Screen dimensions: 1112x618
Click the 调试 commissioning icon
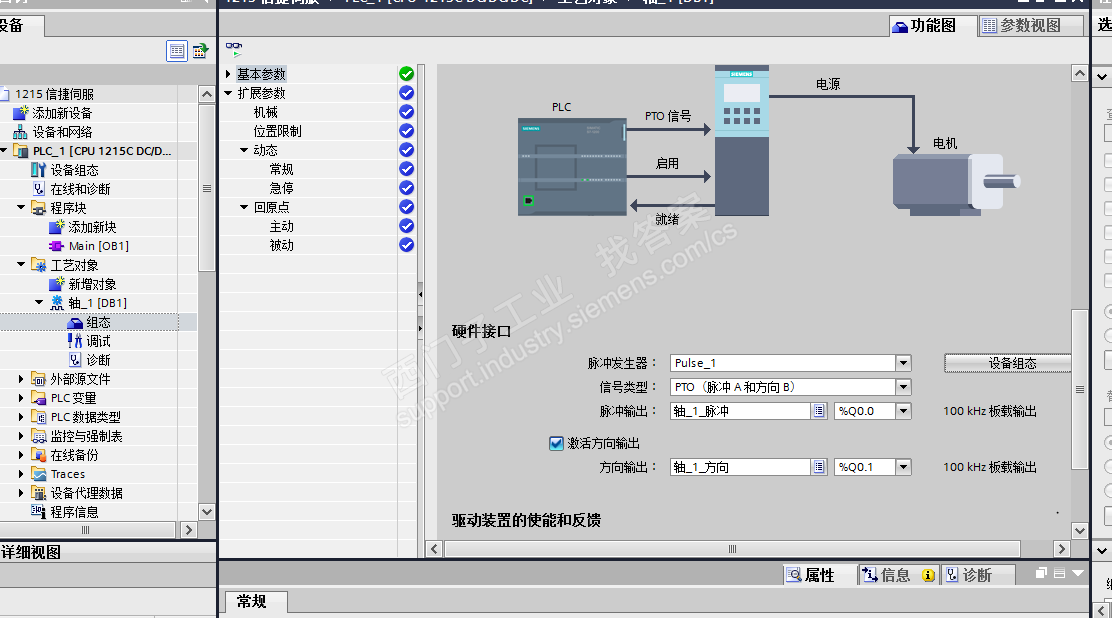tap(74, 341)
